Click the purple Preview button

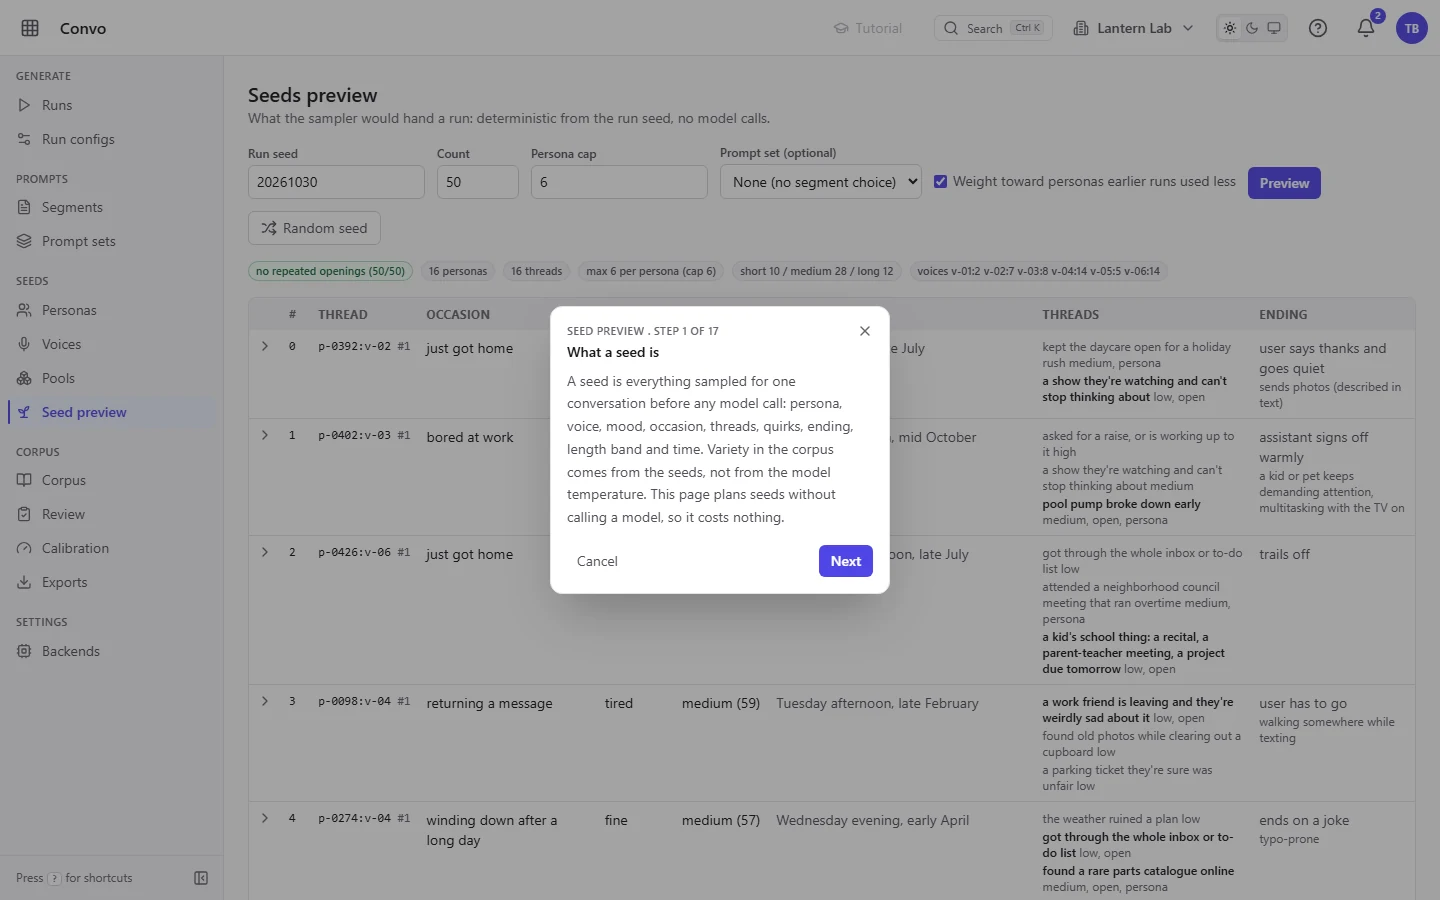click(1284, 183)
